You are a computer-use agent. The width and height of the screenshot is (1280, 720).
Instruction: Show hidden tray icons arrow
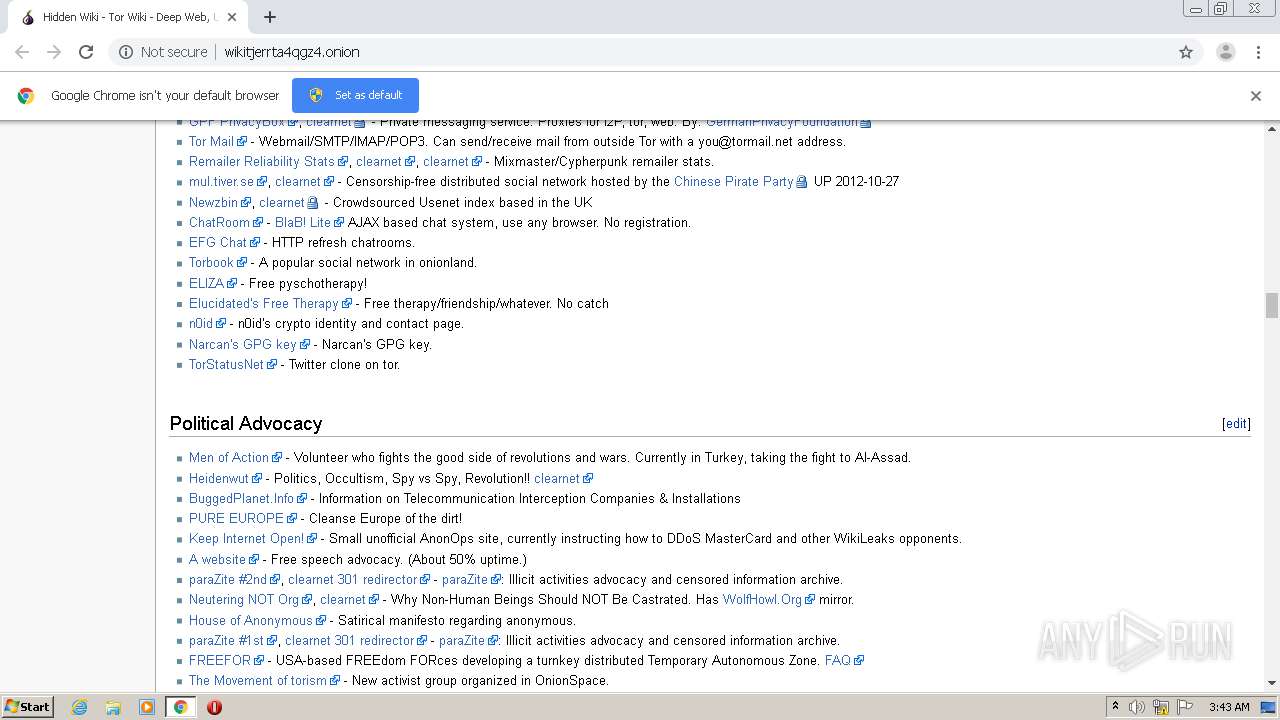click(x=1115, y=707)
